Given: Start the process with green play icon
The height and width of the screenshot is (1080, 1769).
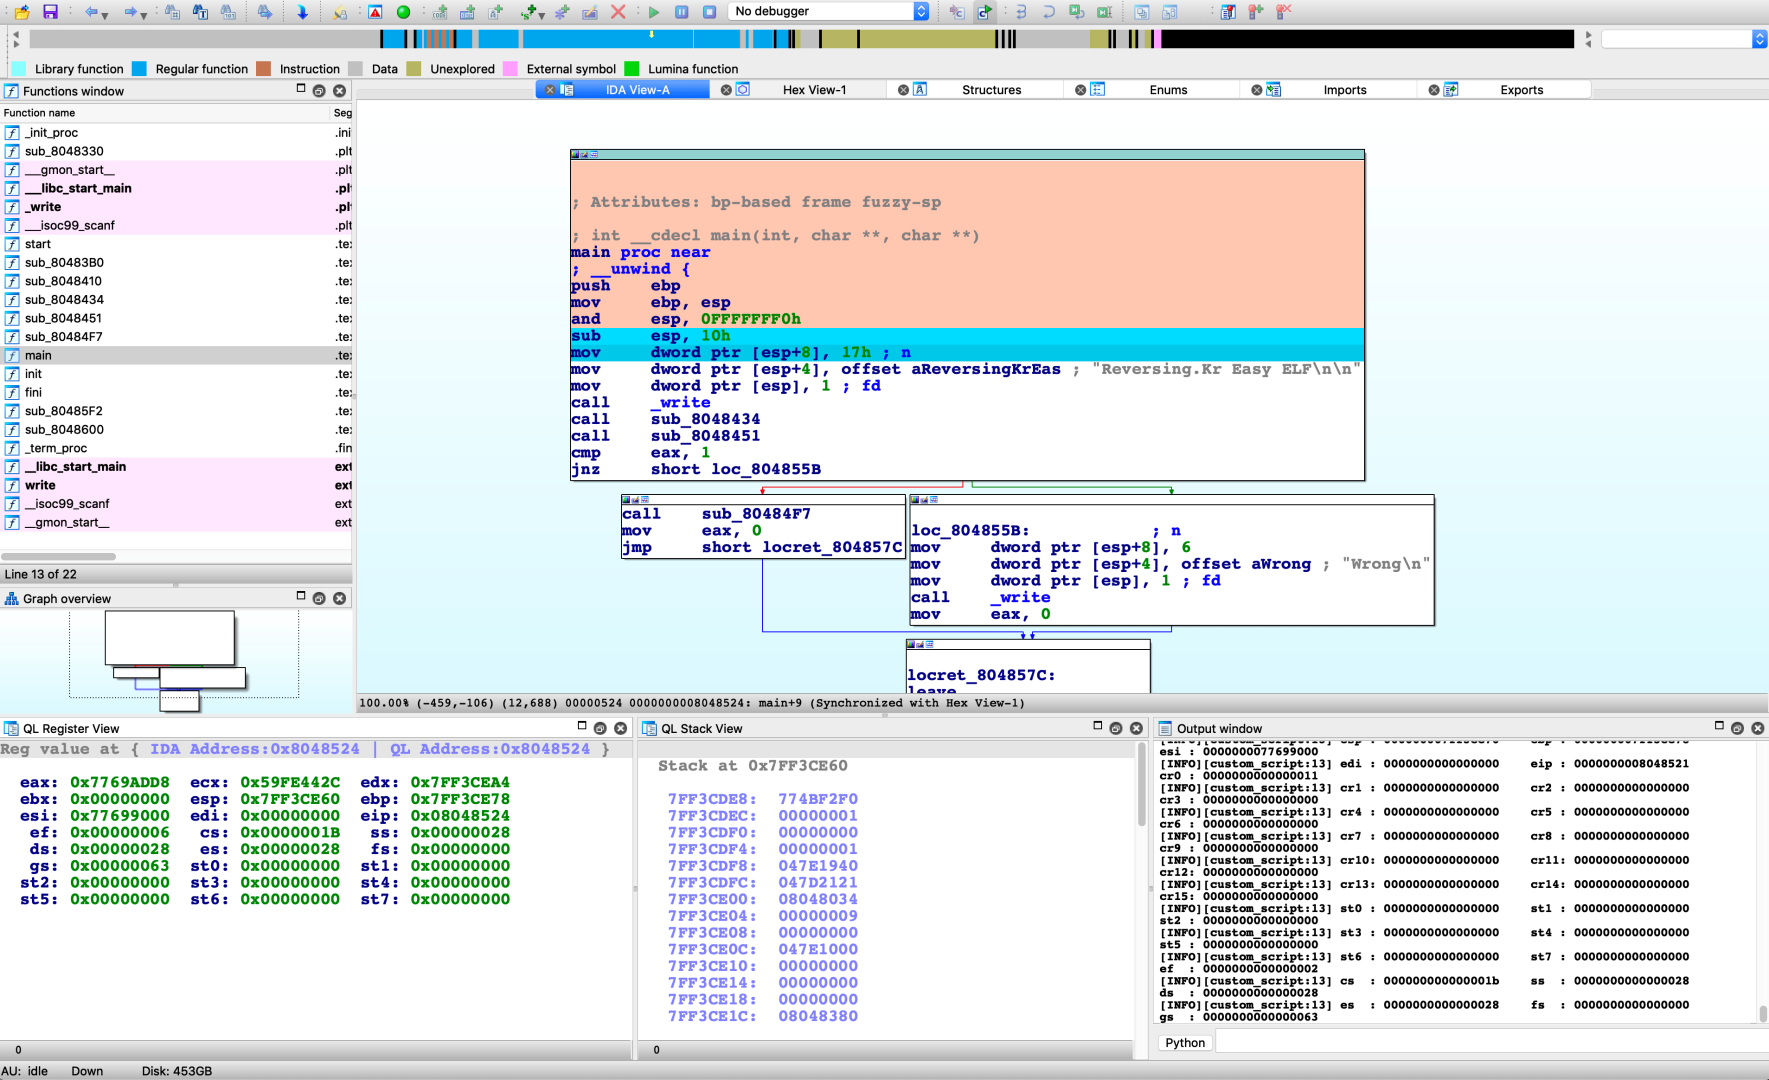Looking at the screenshot, I should (x=653, y=12).
